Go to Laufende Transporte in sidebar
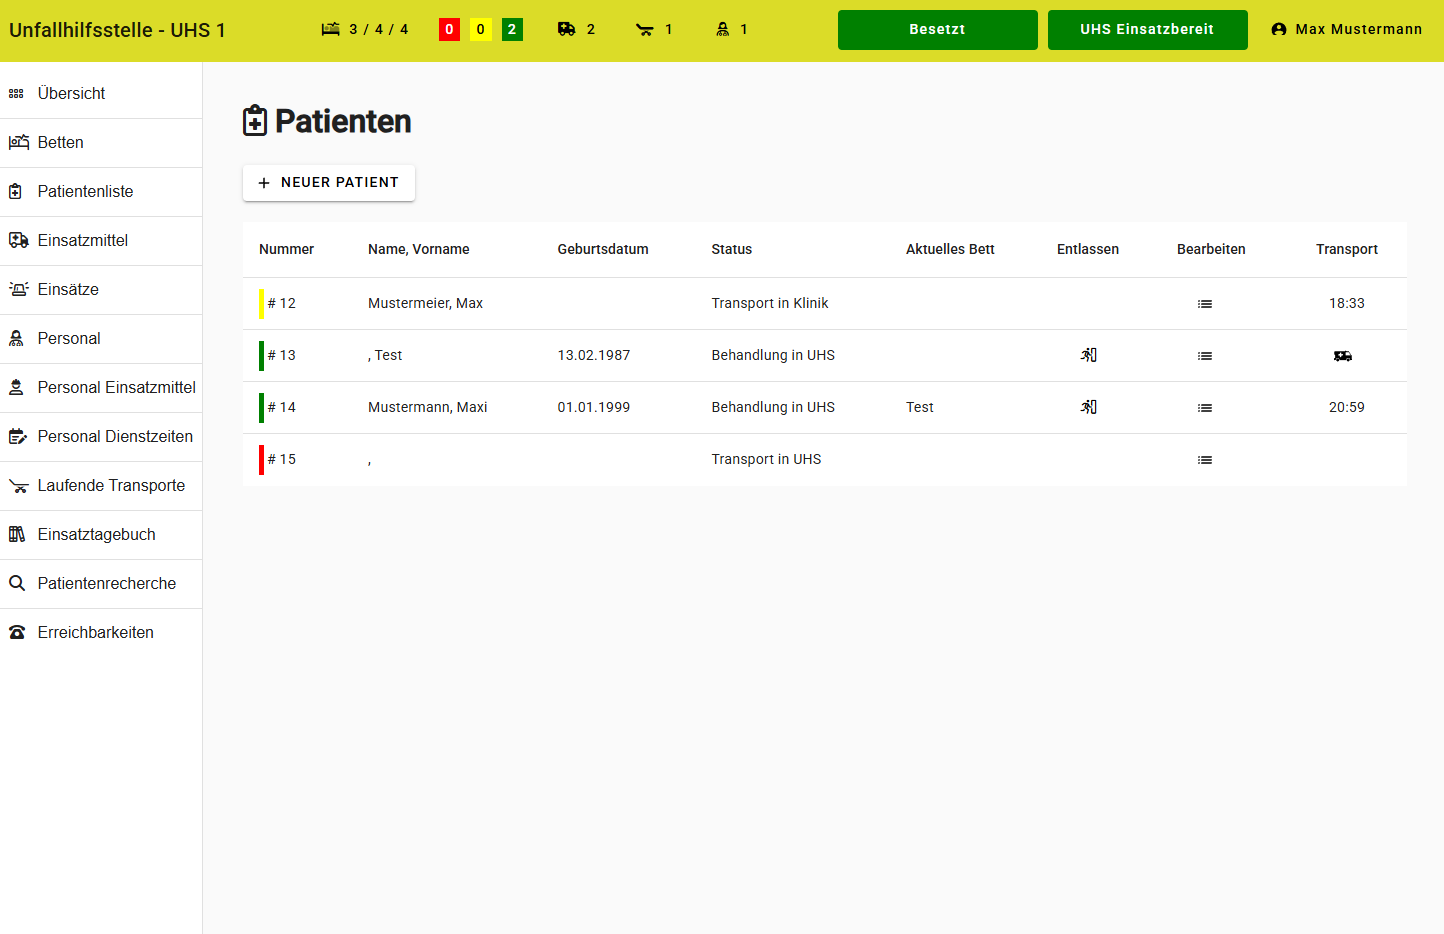The width and height of the screenshot is (1444, 934). 111,486
